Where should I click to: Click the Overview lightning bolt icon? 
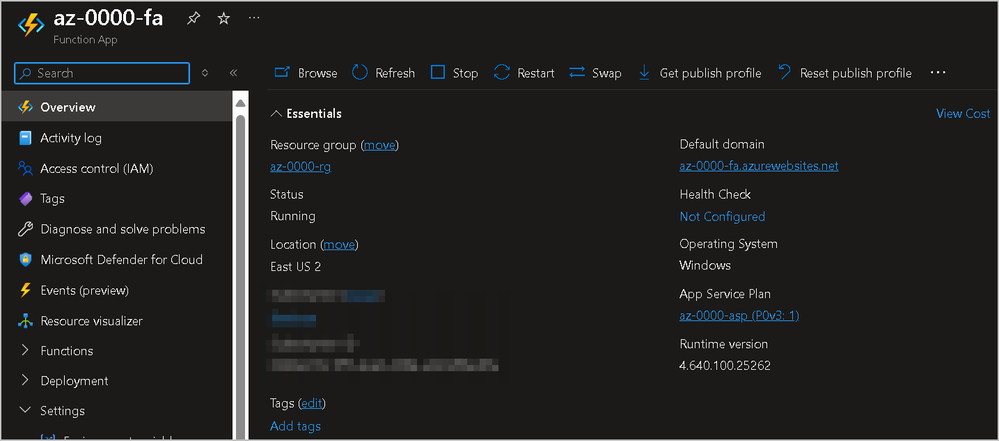tap(25, 107)
